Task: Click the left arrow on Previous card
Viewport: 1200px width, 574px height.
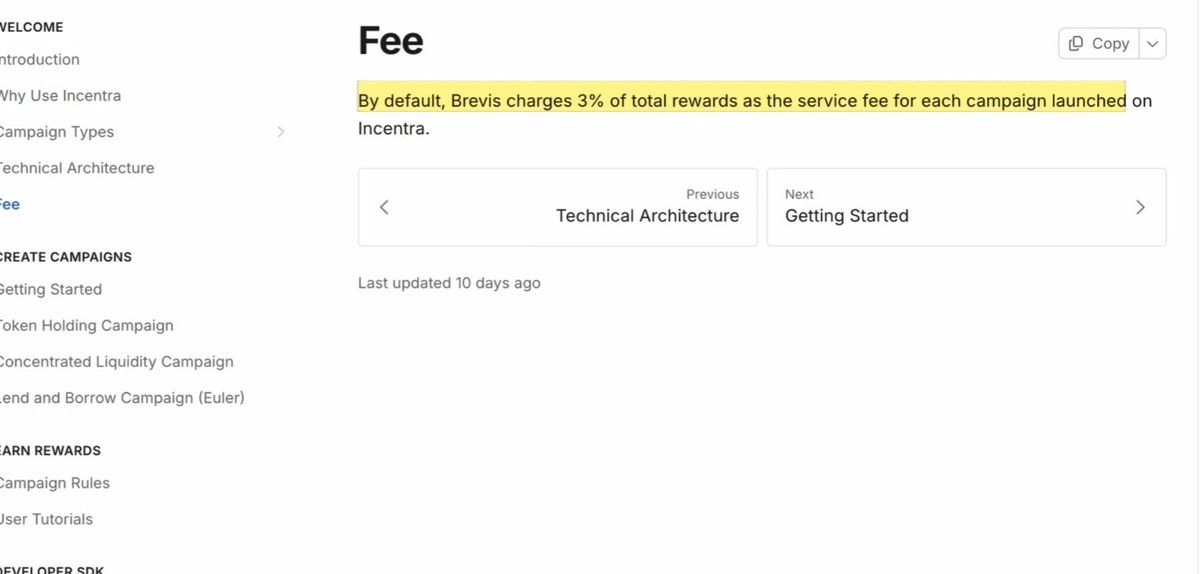Action: 385,208
